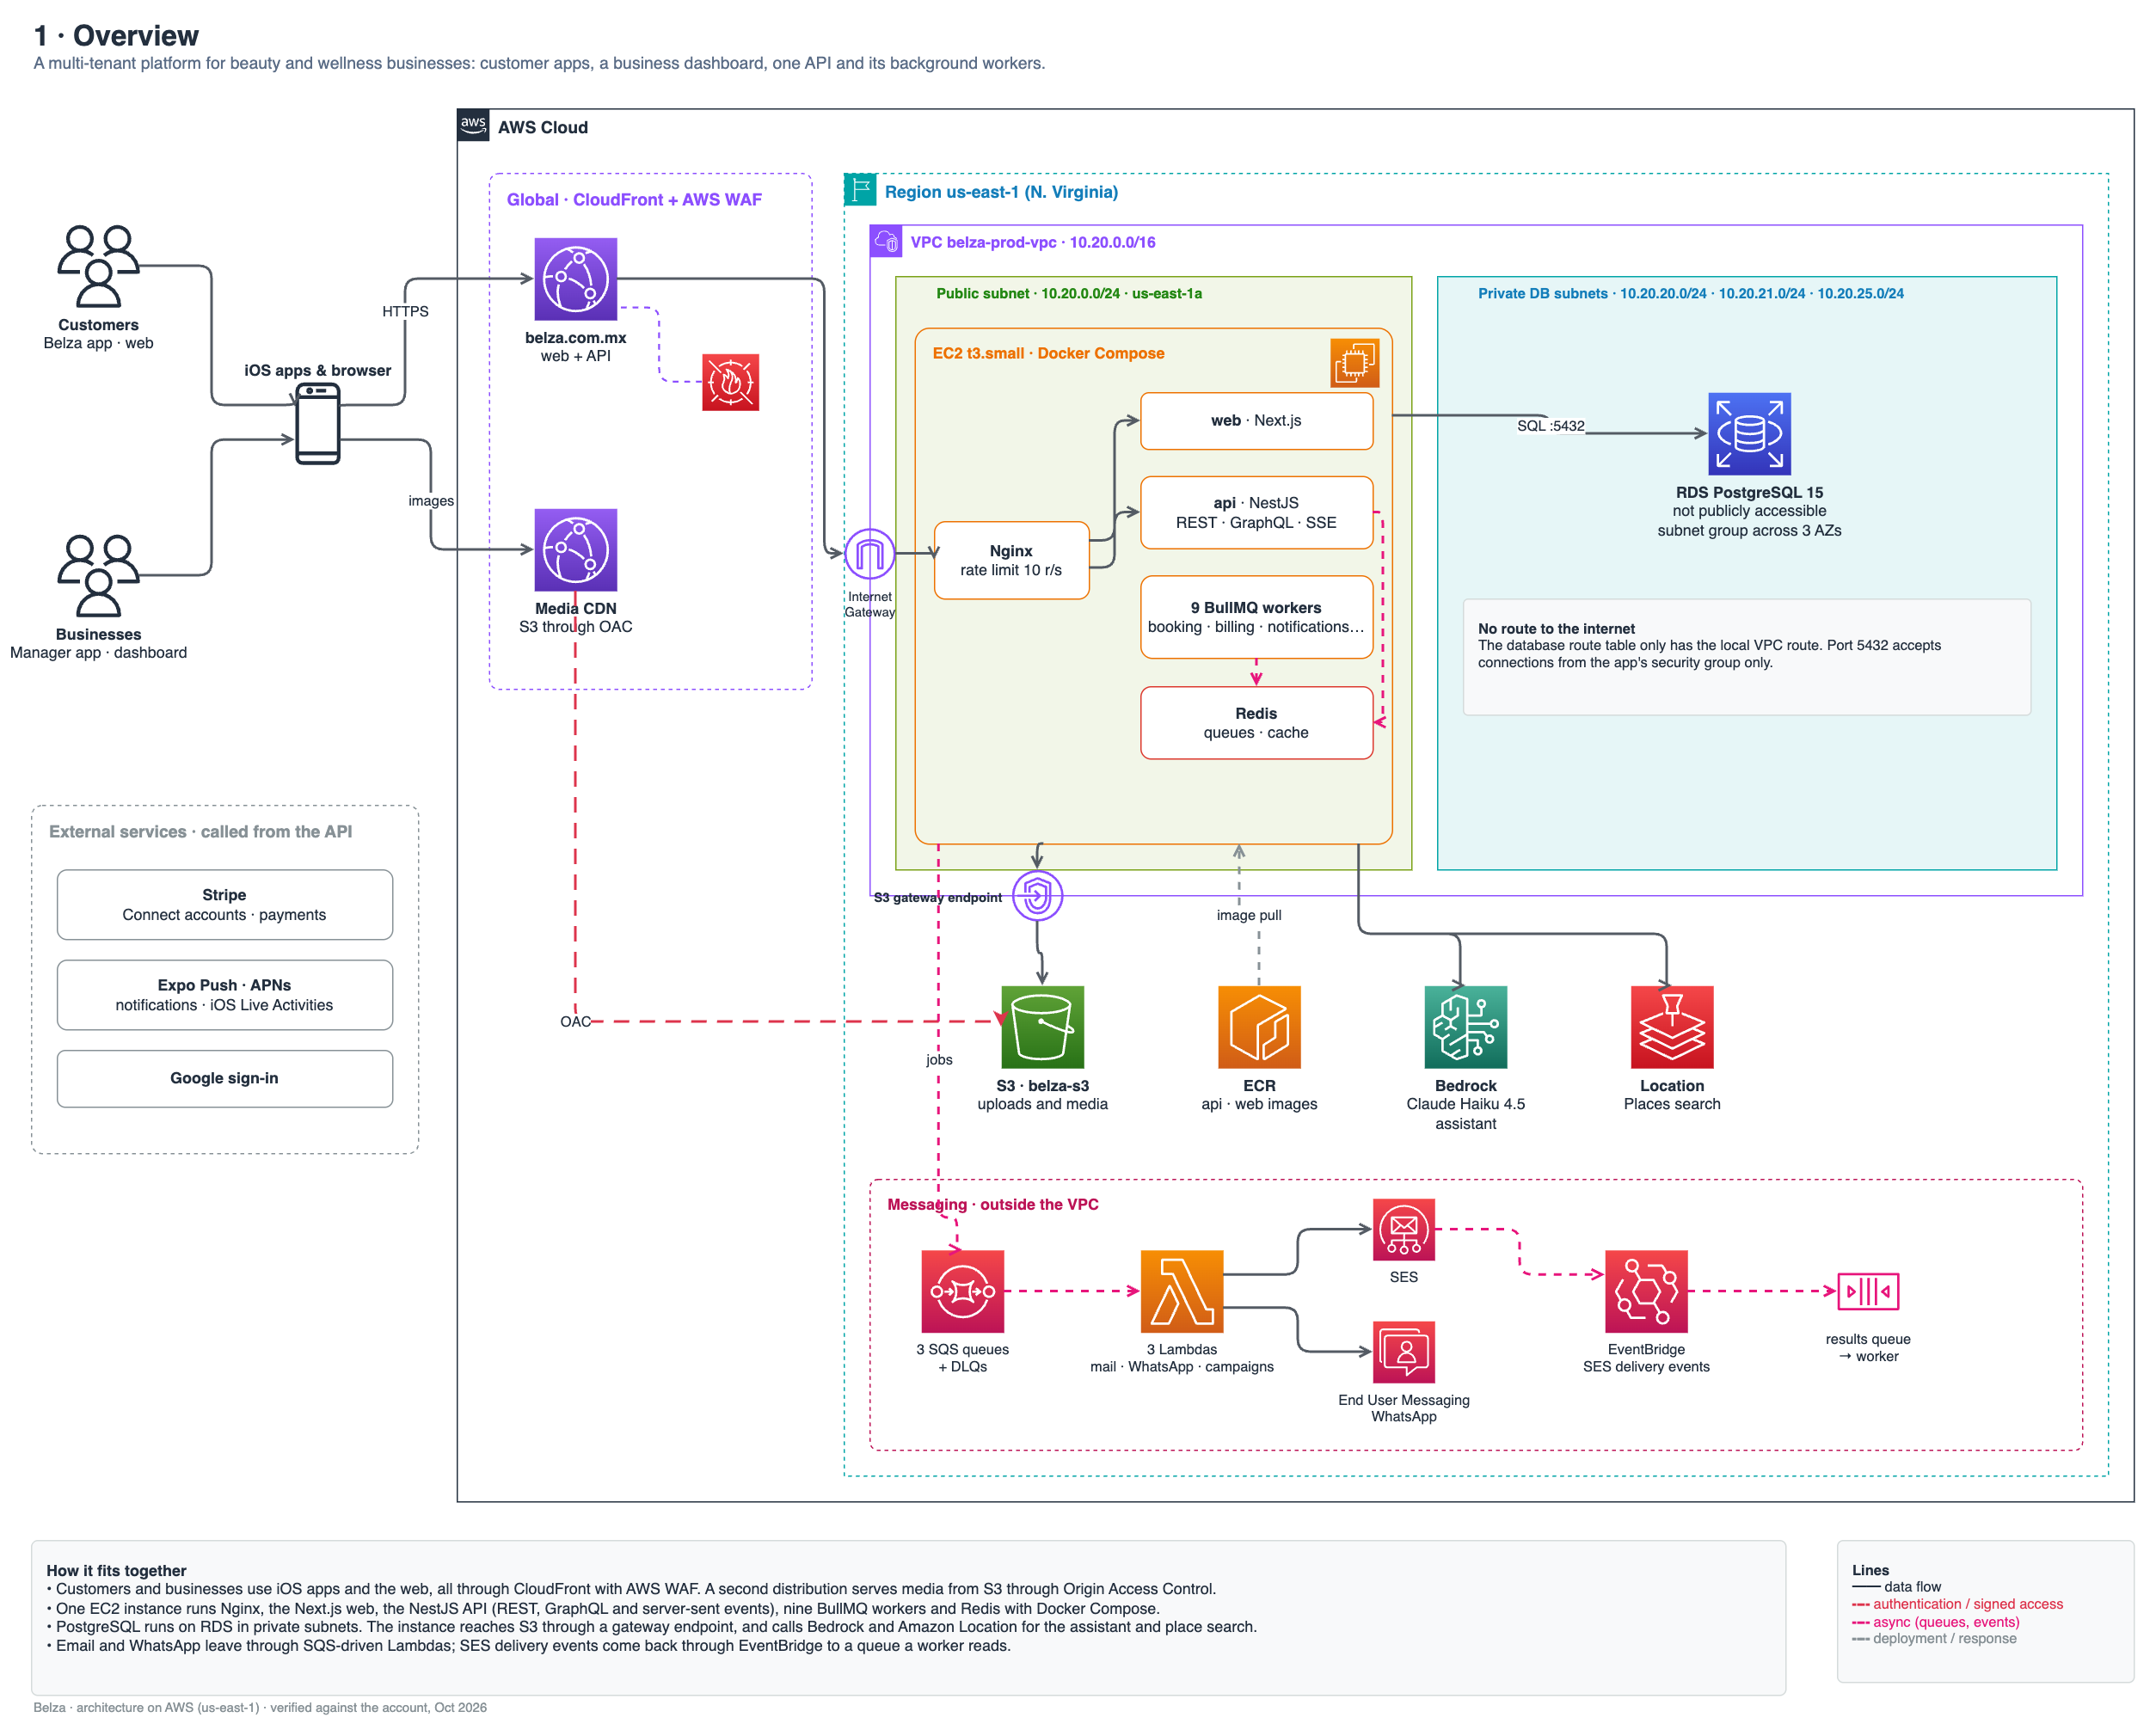
Task: Click the Nginx rate limit box
Action: click(1012, 560)
